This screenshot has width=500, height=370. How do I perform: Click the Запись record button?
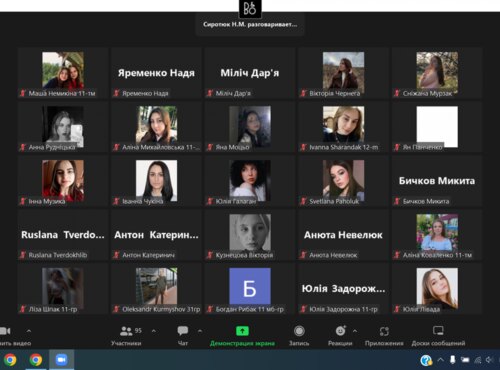pos(299,336)
